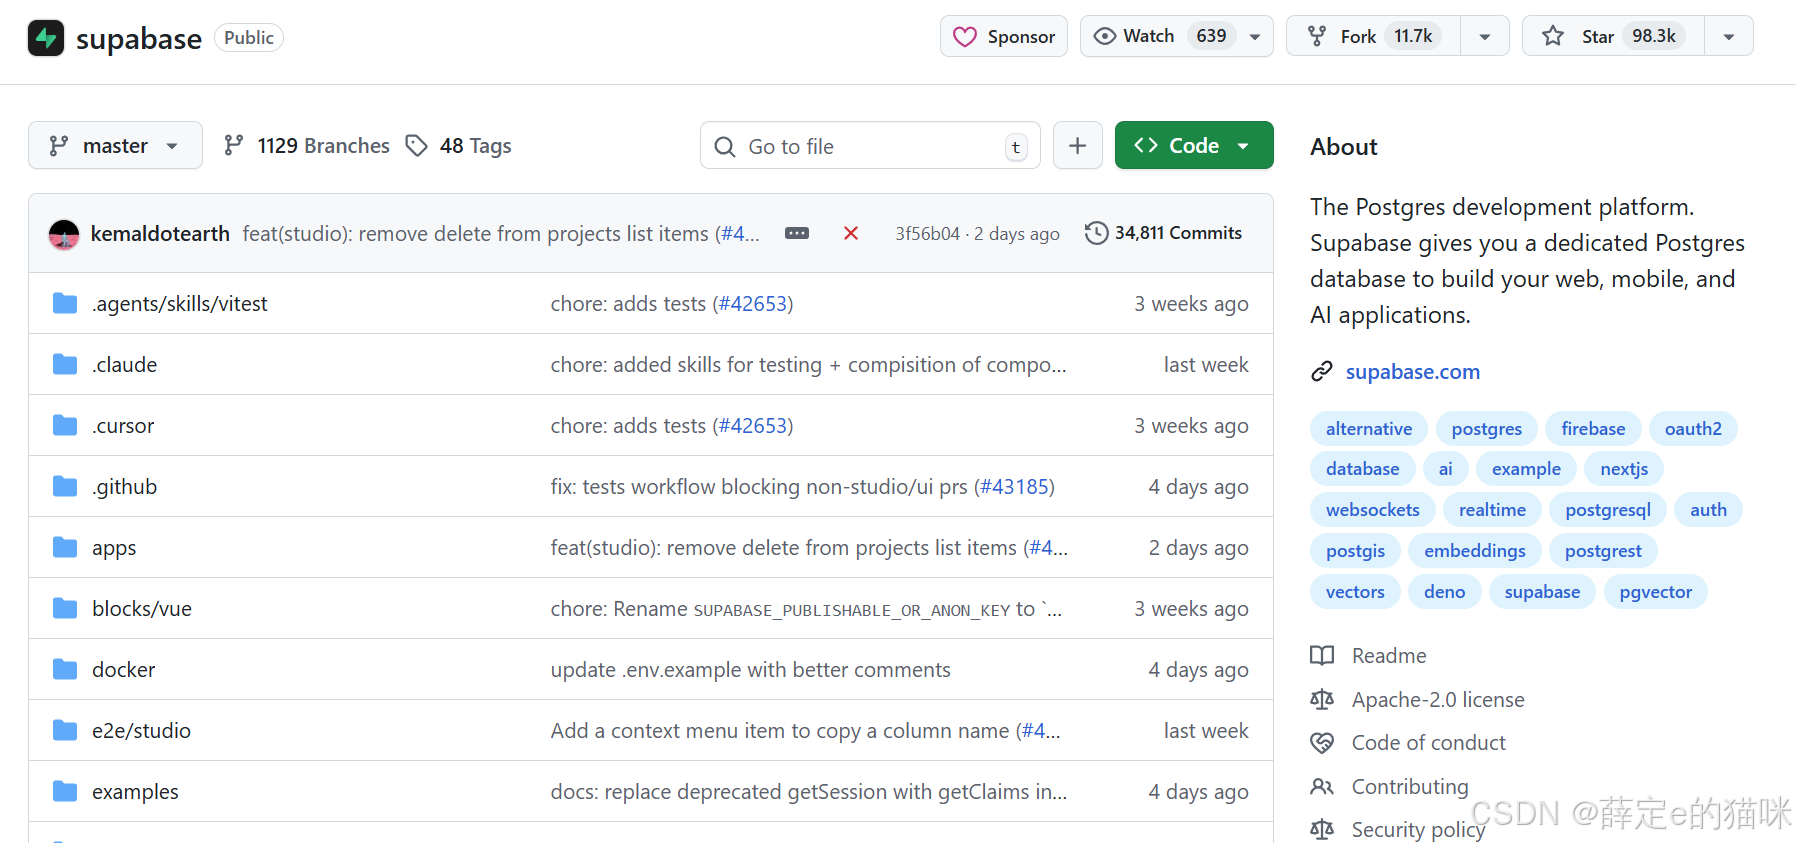Select the postgrest topic tag
1796x843 pixels.
coord(1603,551)
